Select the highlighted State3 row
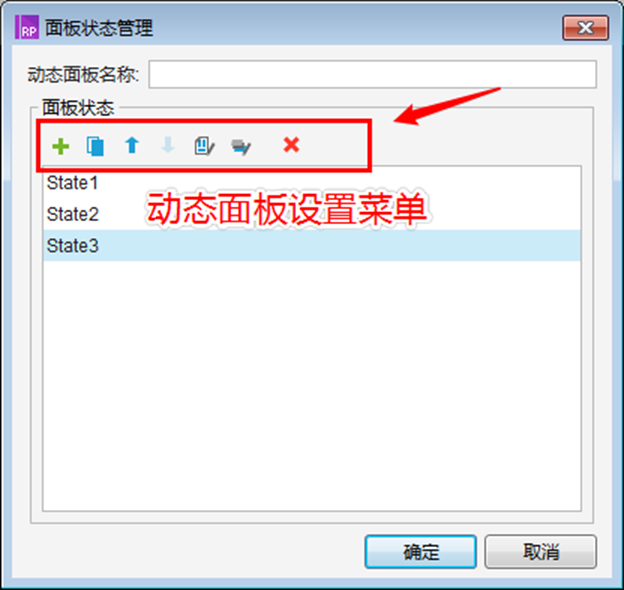624x590 pixels. pyautogui.click(x=312, y=245)
